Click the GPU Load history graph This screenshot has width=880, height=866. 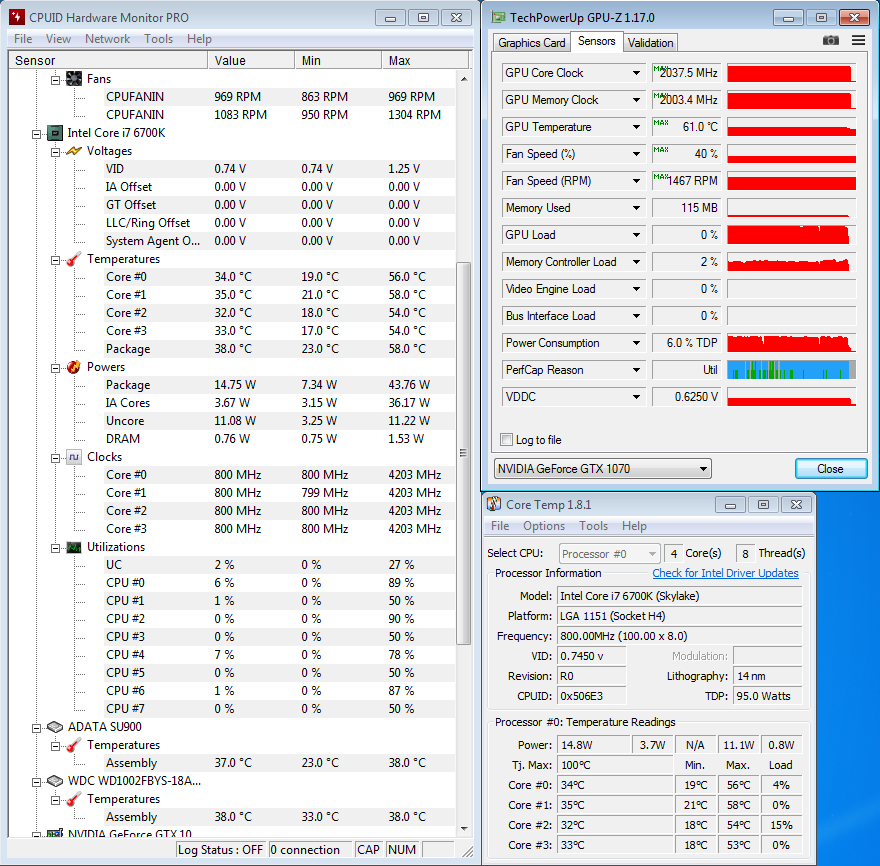[x=791, y=235]
